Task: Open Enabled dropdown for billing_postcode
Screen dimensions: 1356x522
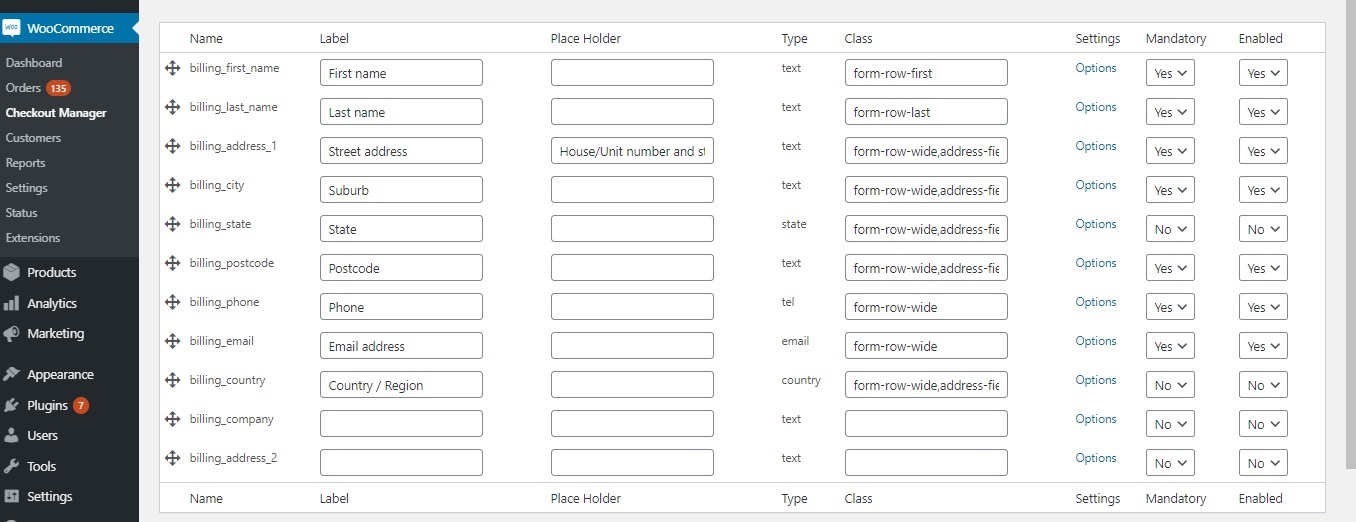Action: [x=1263, y=268]
